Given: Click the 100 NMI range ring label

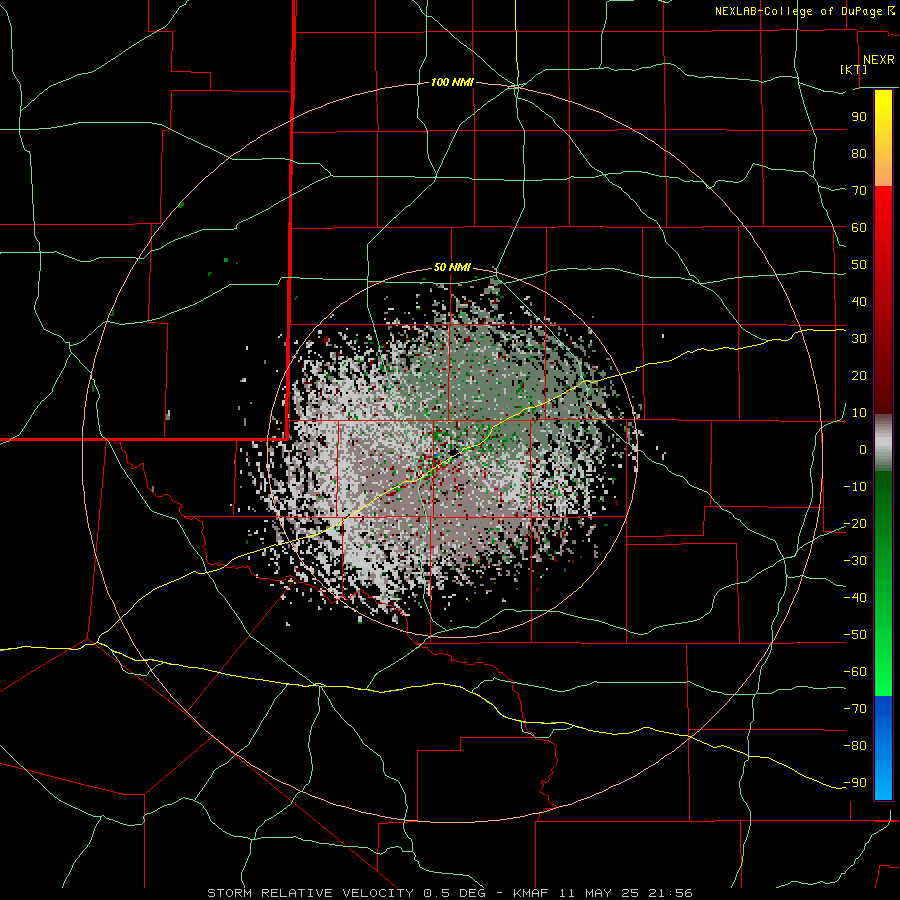Looking at the screenshot, I should (452, 82).
